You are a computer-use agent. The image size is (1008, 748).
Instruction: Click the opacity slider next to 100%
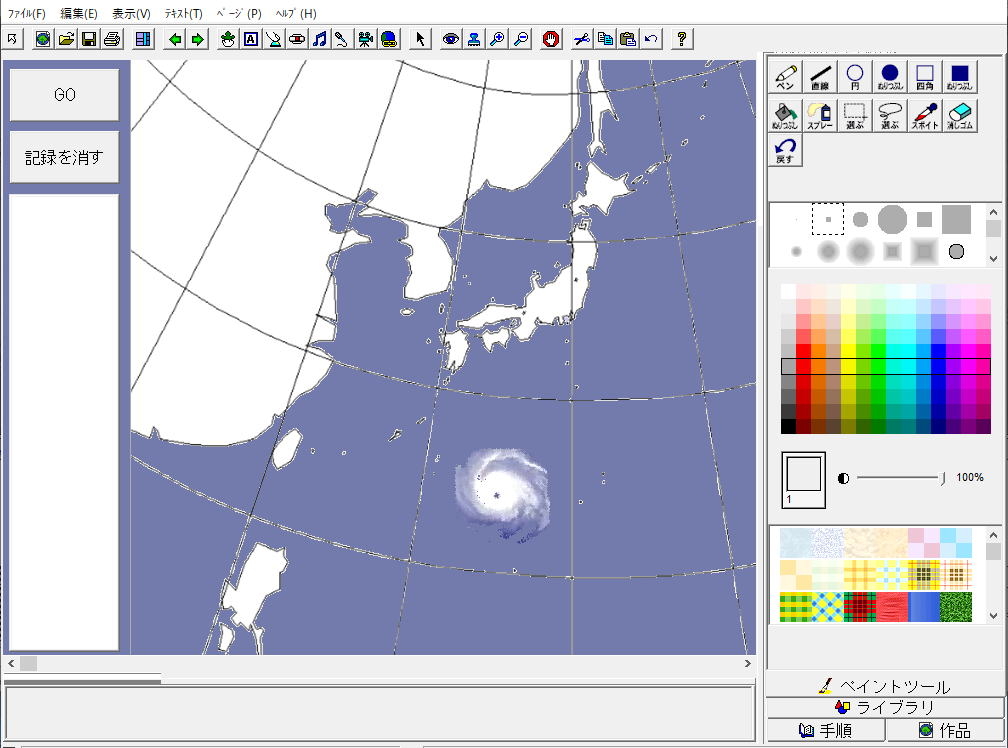(900, 478)
